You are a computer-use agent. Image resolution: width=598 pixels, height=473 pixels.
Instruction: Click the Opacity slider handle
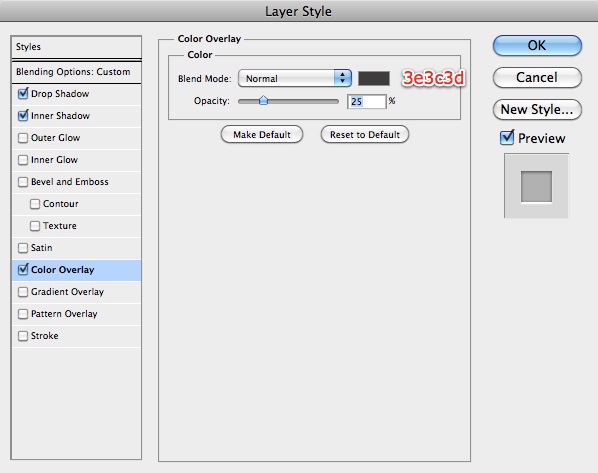tap(263, 101)
